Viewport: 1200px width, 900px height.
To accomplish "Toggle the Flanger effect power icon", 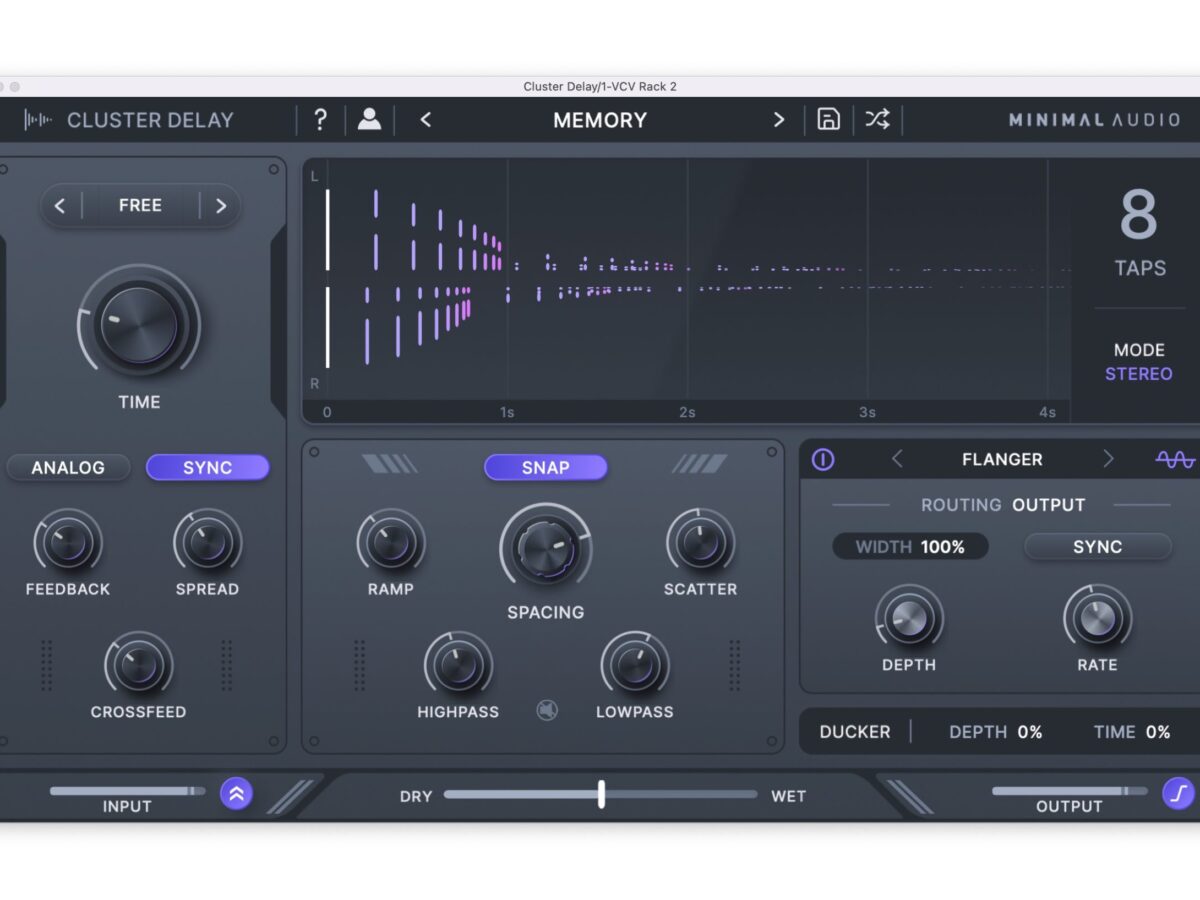I will [x=823, y=459].
